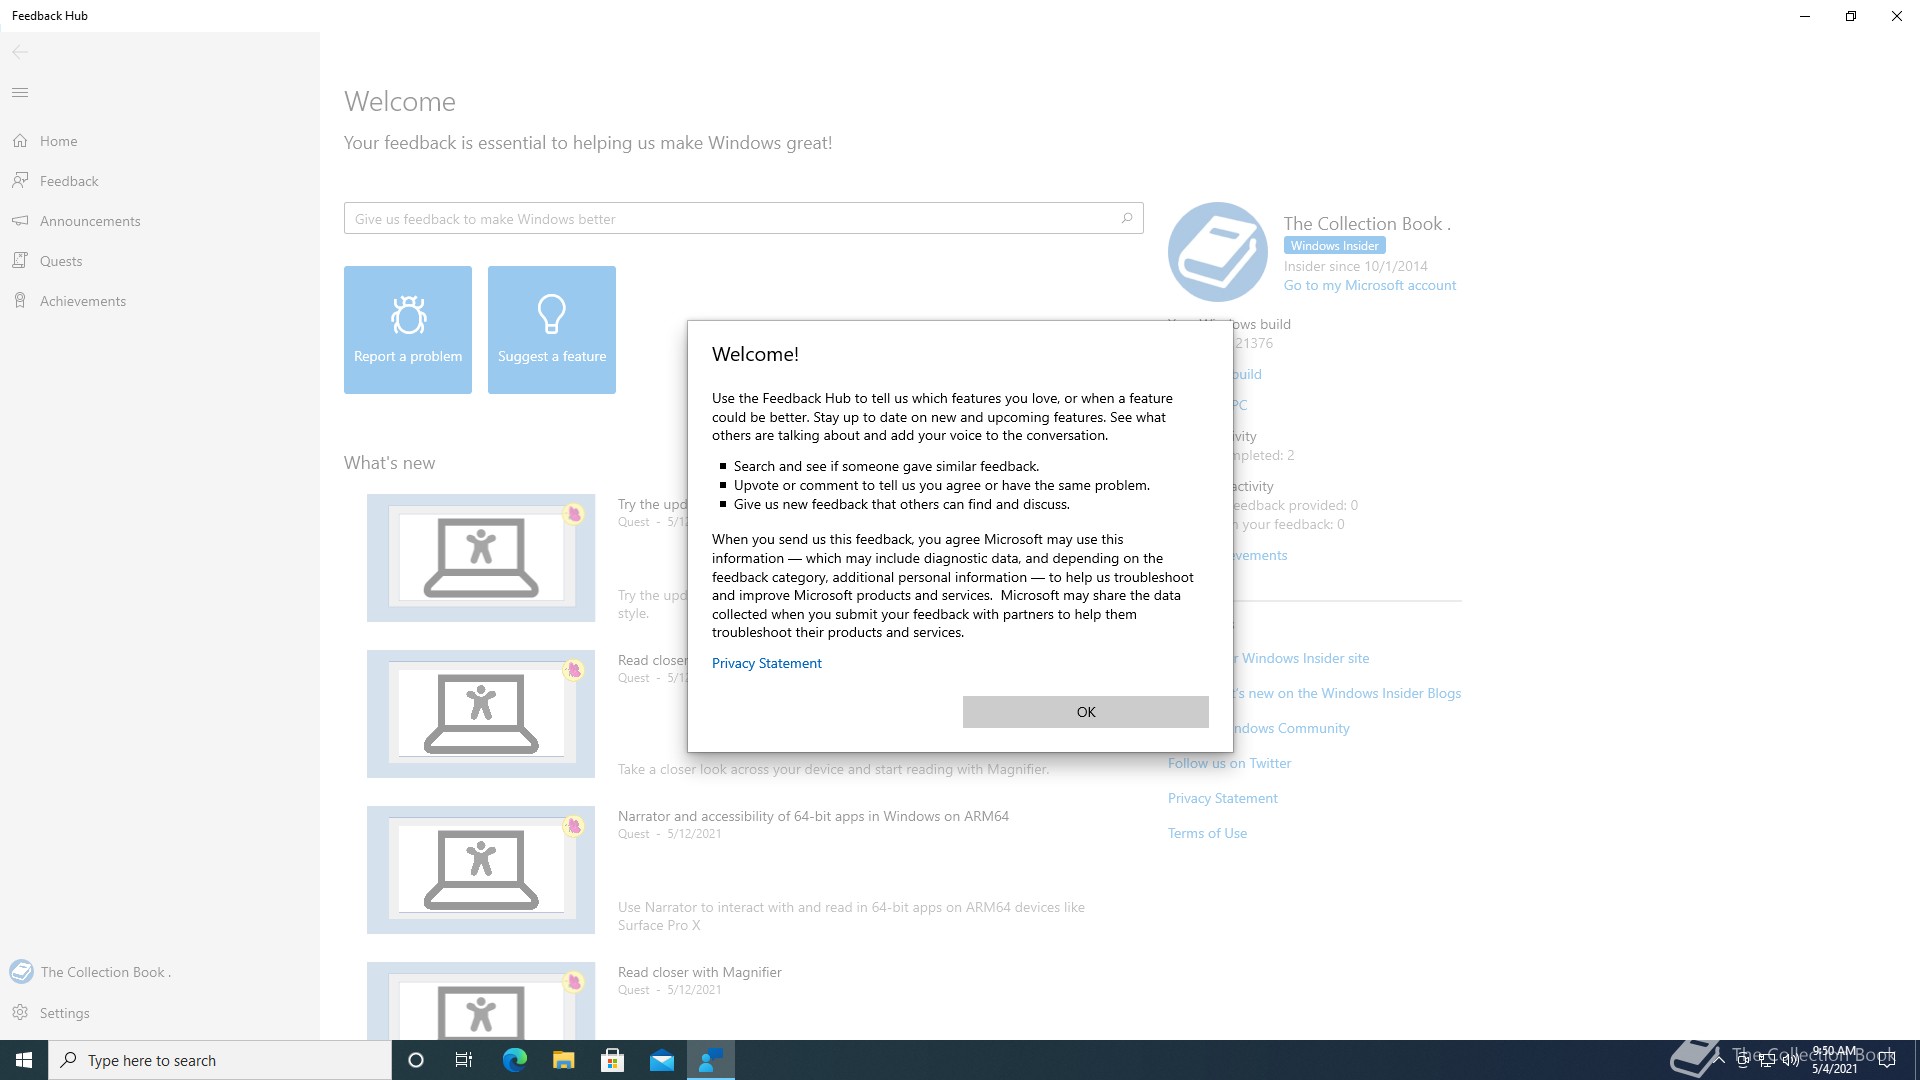Viewport: 1920px width, 1080px height.
Task: Click the Windows Start button
Action: click(x=24, y=1060)
